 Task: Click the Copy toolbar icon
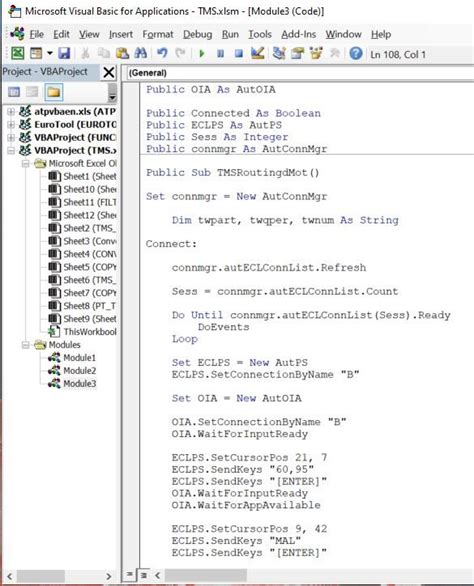[104, 53]
